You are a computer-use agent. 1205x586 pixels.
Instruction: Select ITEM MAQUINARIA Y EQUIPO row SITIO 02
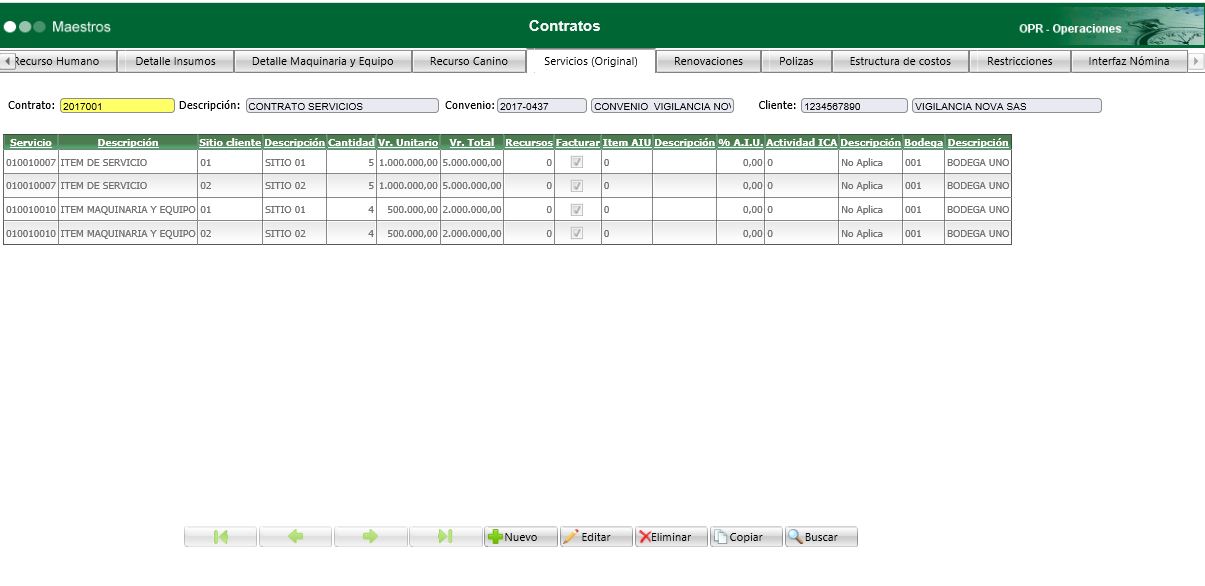tap(507, 234)
